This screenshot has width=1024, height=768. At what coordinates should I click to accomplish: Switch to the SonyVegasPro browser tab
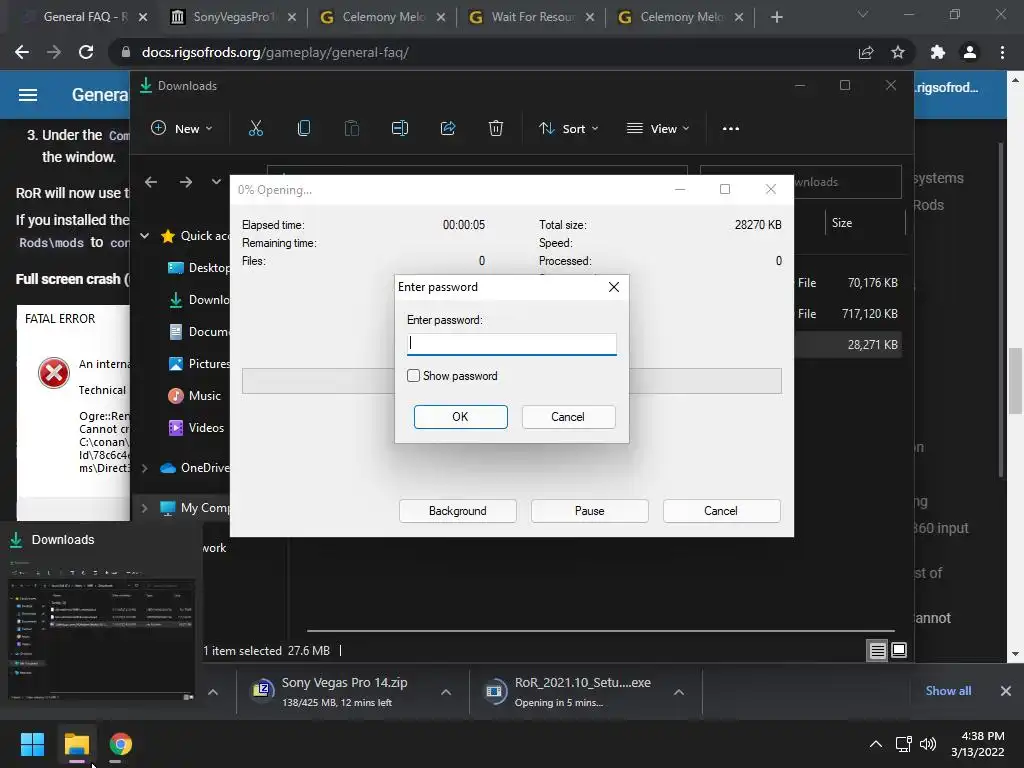coord(232,17)
